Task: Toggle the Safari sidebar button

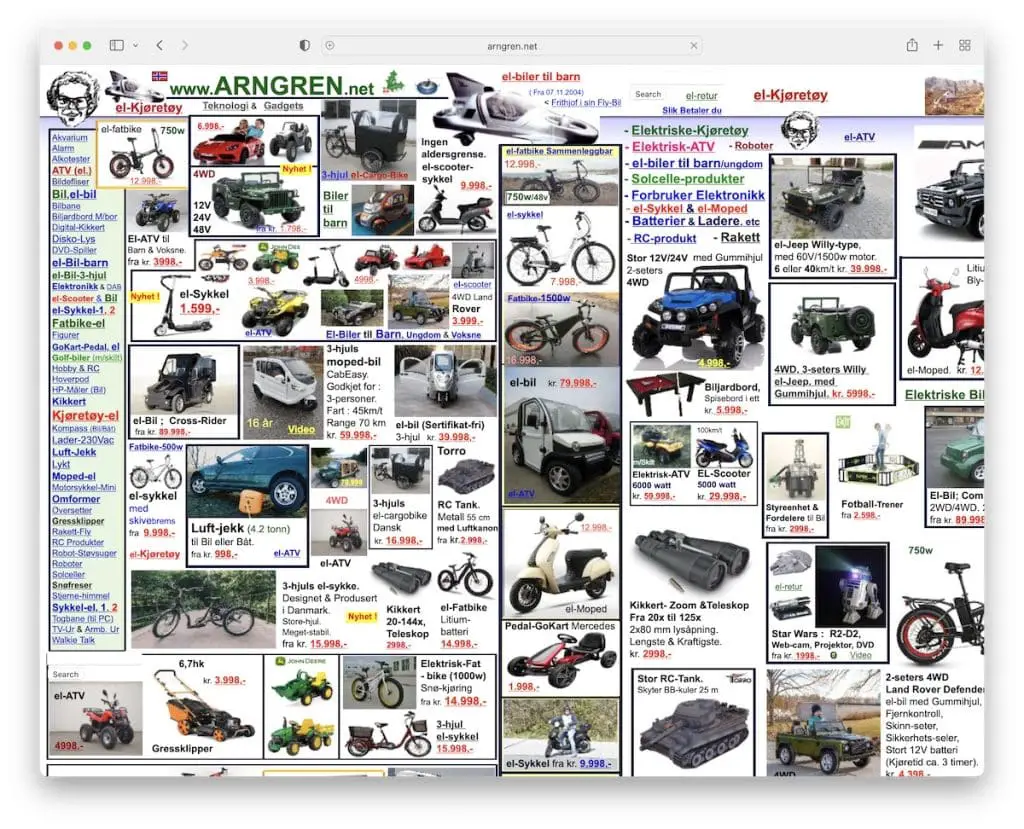Action: pos(117,45)
